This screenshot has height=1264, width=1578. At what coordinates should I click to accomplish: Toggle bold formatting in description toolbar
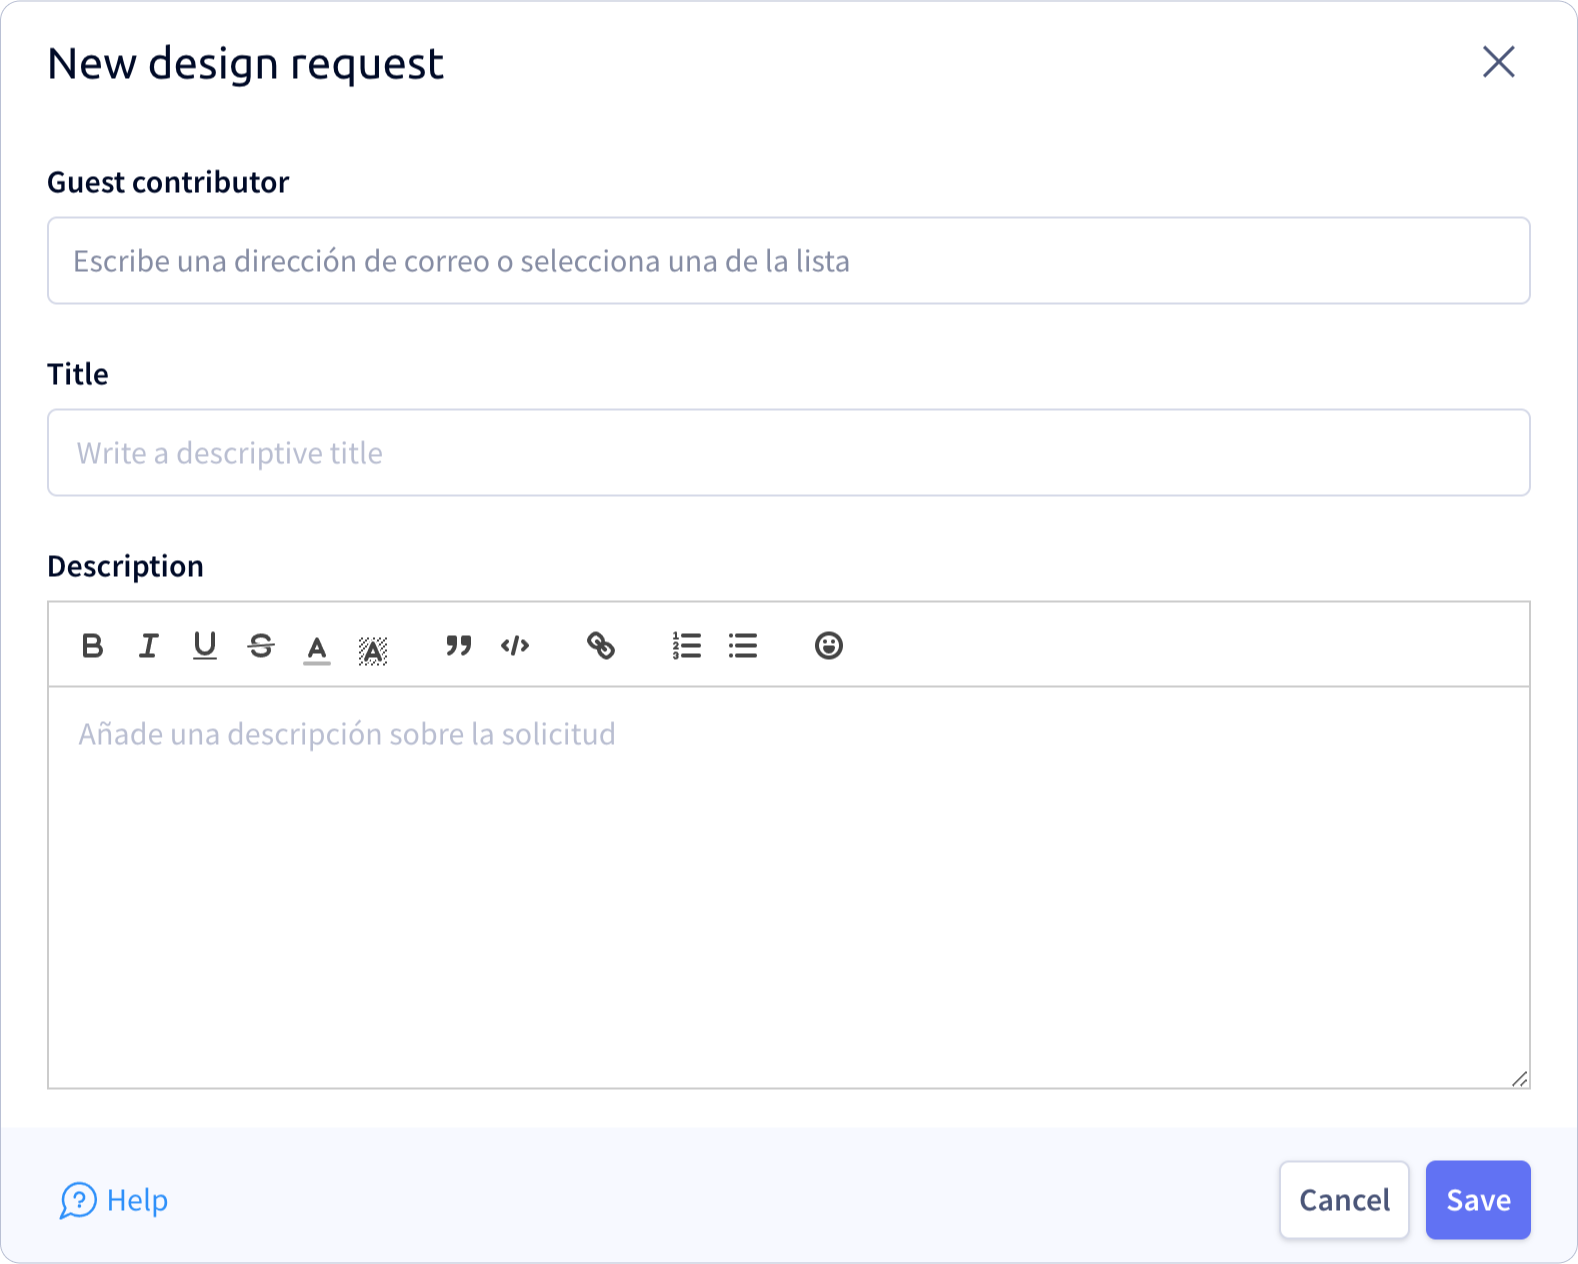point(93,646)
